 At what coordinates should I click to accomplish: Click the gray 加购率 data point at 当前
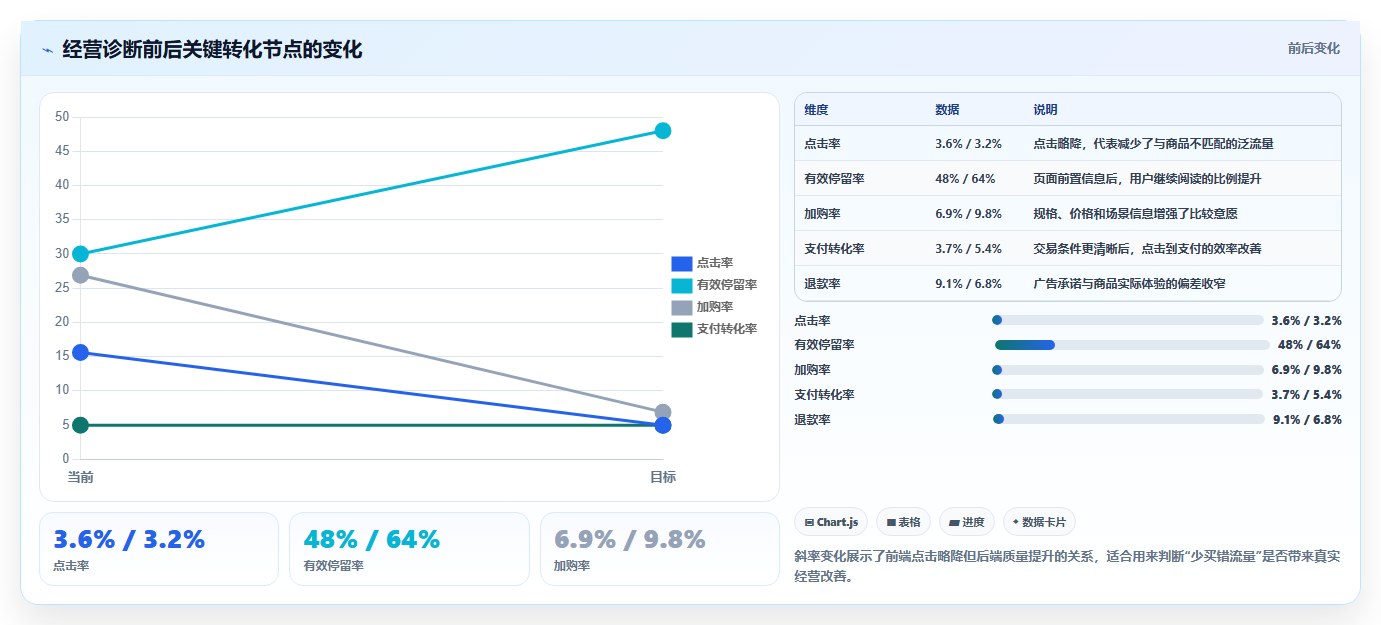point(80,275)
